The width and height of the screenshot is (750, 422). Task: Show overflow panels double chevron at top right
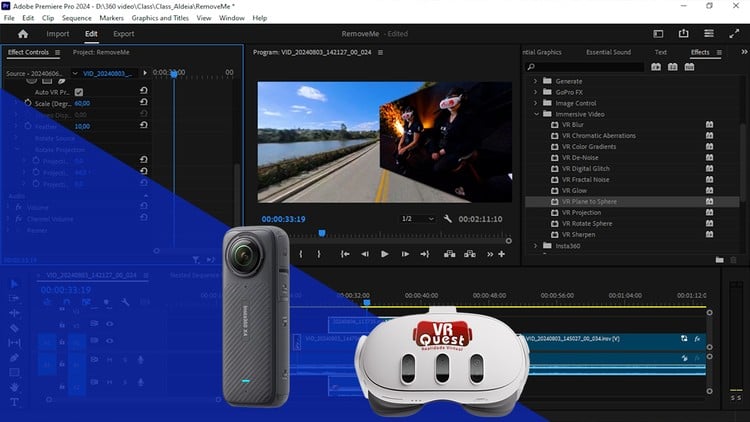coord(744,52)
